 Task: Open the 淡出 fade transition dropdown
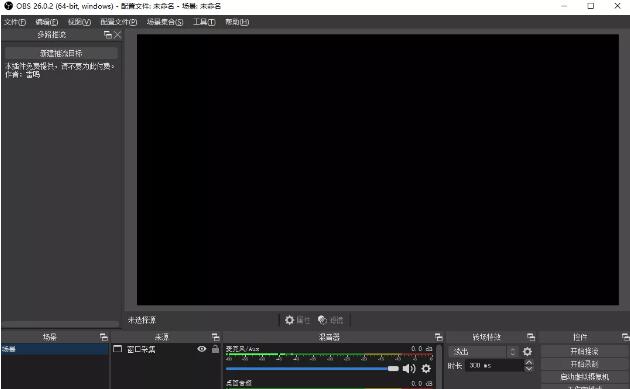coord(483,352)
